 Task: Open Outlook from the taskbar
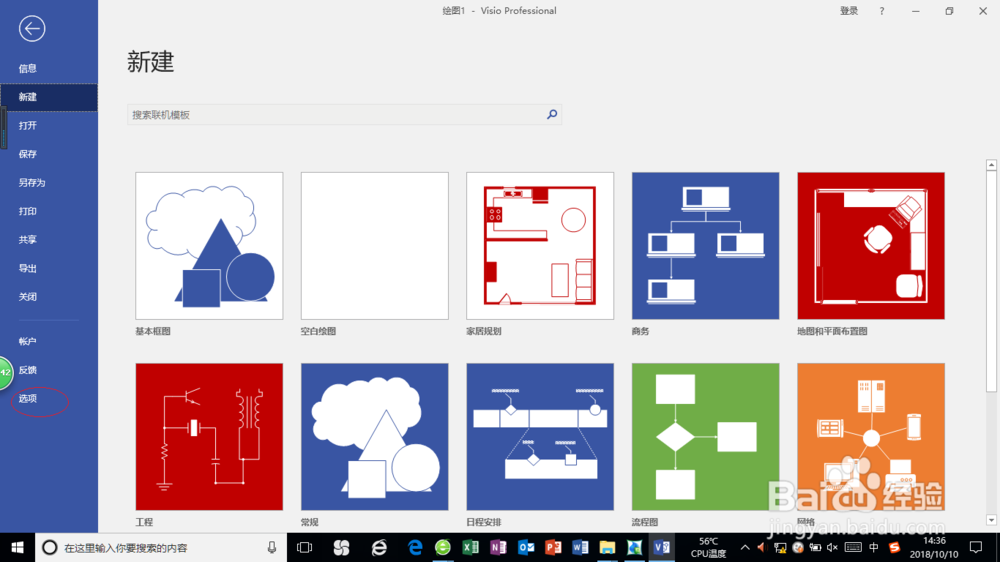tap(526, 547)
